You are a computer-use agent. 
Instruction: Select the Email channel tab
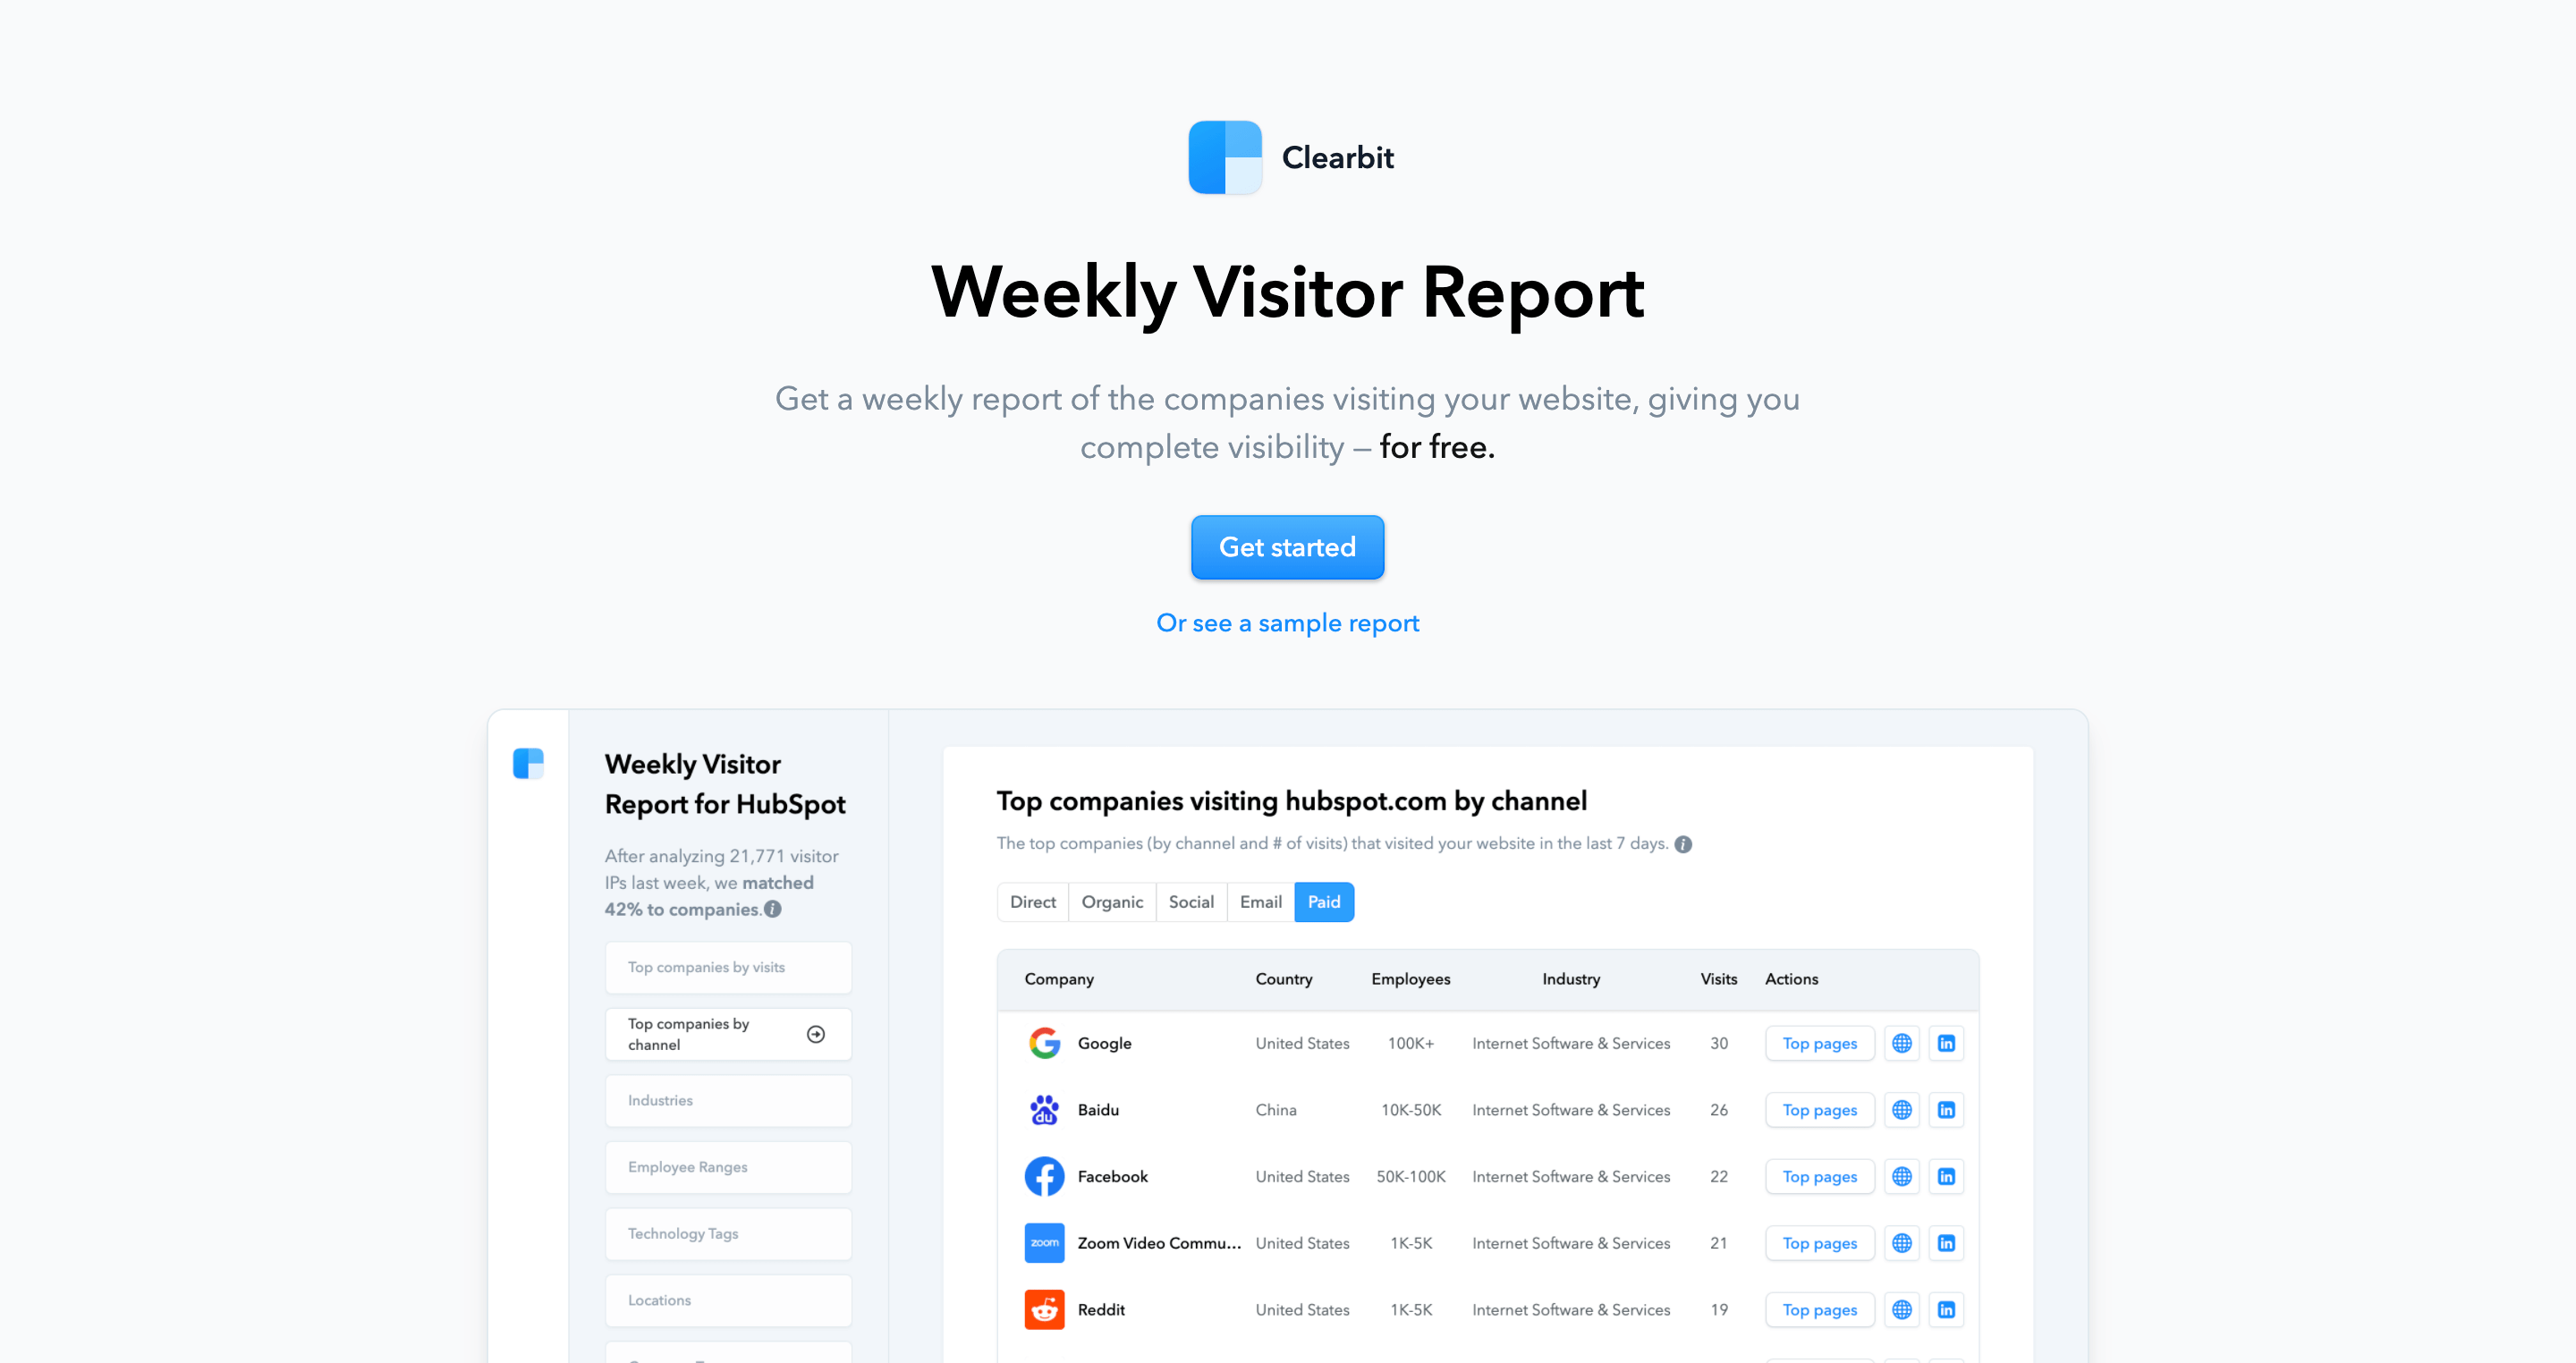[x=1259, y=902]
